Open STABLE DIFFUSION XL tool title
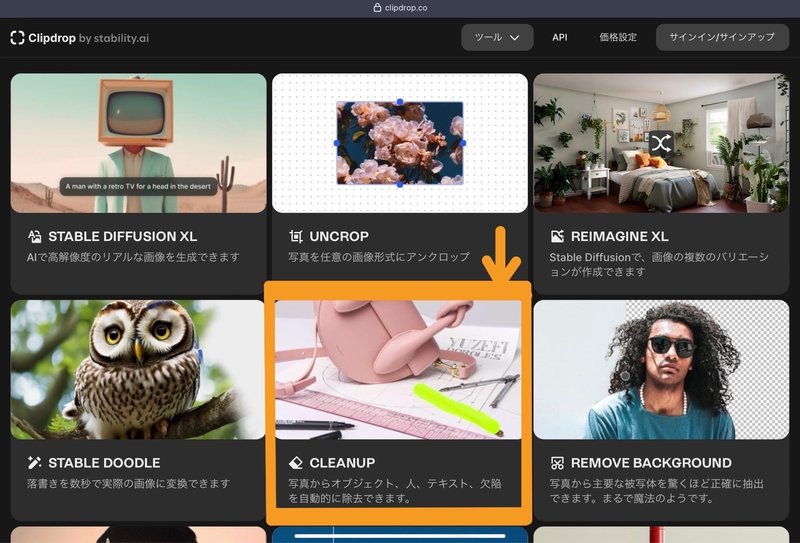This screenshot has width=800, height=543. point(122,236)
